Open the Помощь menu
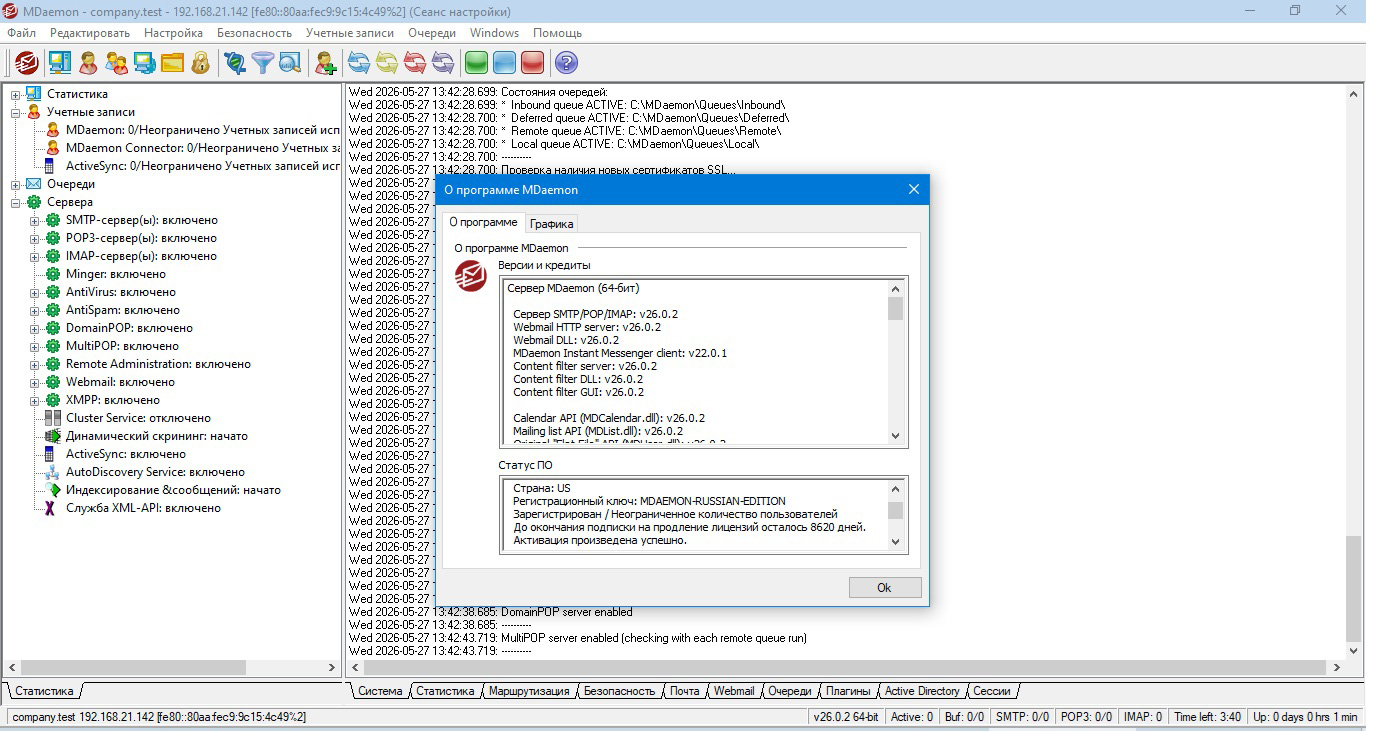Image resolution: width=1373 pixels, height=731 pixels. pos(557,33)
